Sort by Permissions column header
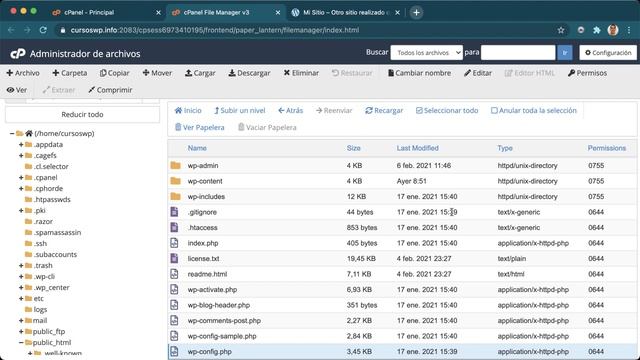Image resolution: width=640 pixels, height=360 pixels. coord(607,148)
